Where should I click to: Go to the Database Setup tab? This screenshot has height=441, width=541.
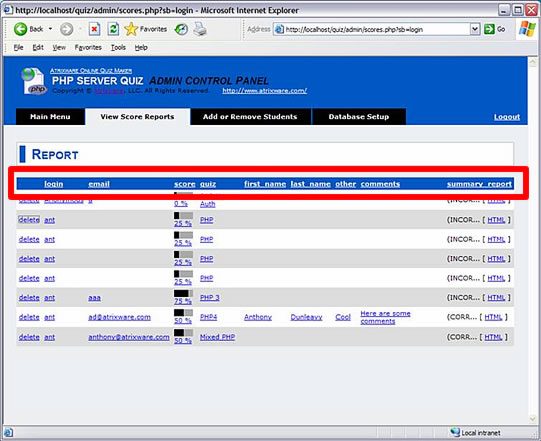coord(359,117)
